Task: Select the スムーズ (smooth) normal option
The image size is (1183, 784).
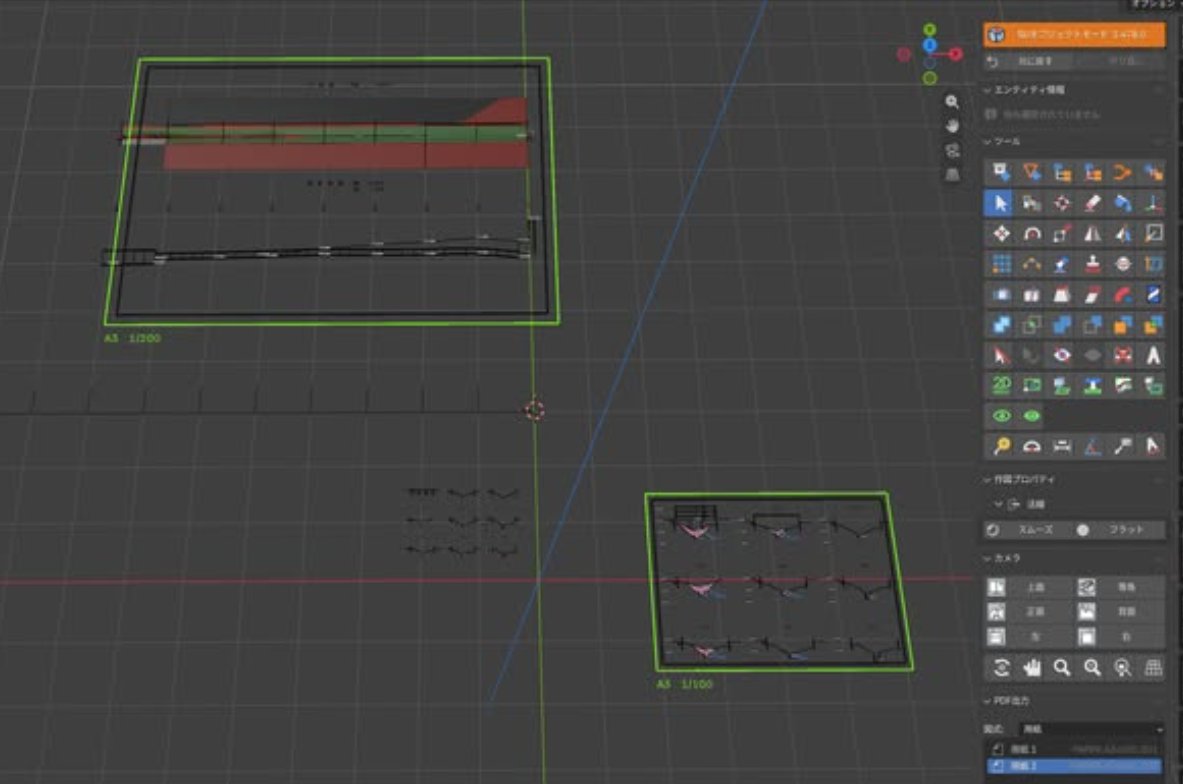Action: click(1028, 530)
